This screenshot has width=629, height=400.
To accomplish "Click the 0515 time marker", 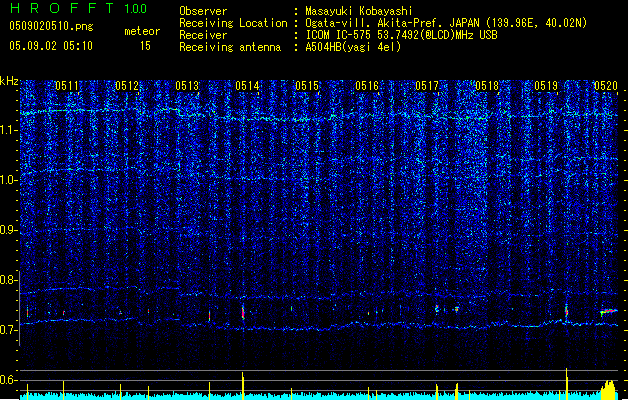I will [307, 86].
